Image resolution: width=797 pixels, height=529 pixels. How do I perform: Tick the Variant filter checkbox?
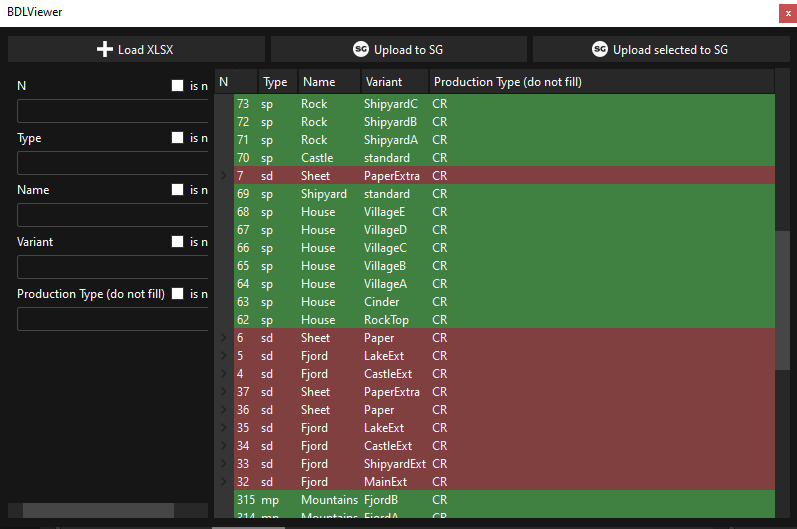click(x=177, y=242)
